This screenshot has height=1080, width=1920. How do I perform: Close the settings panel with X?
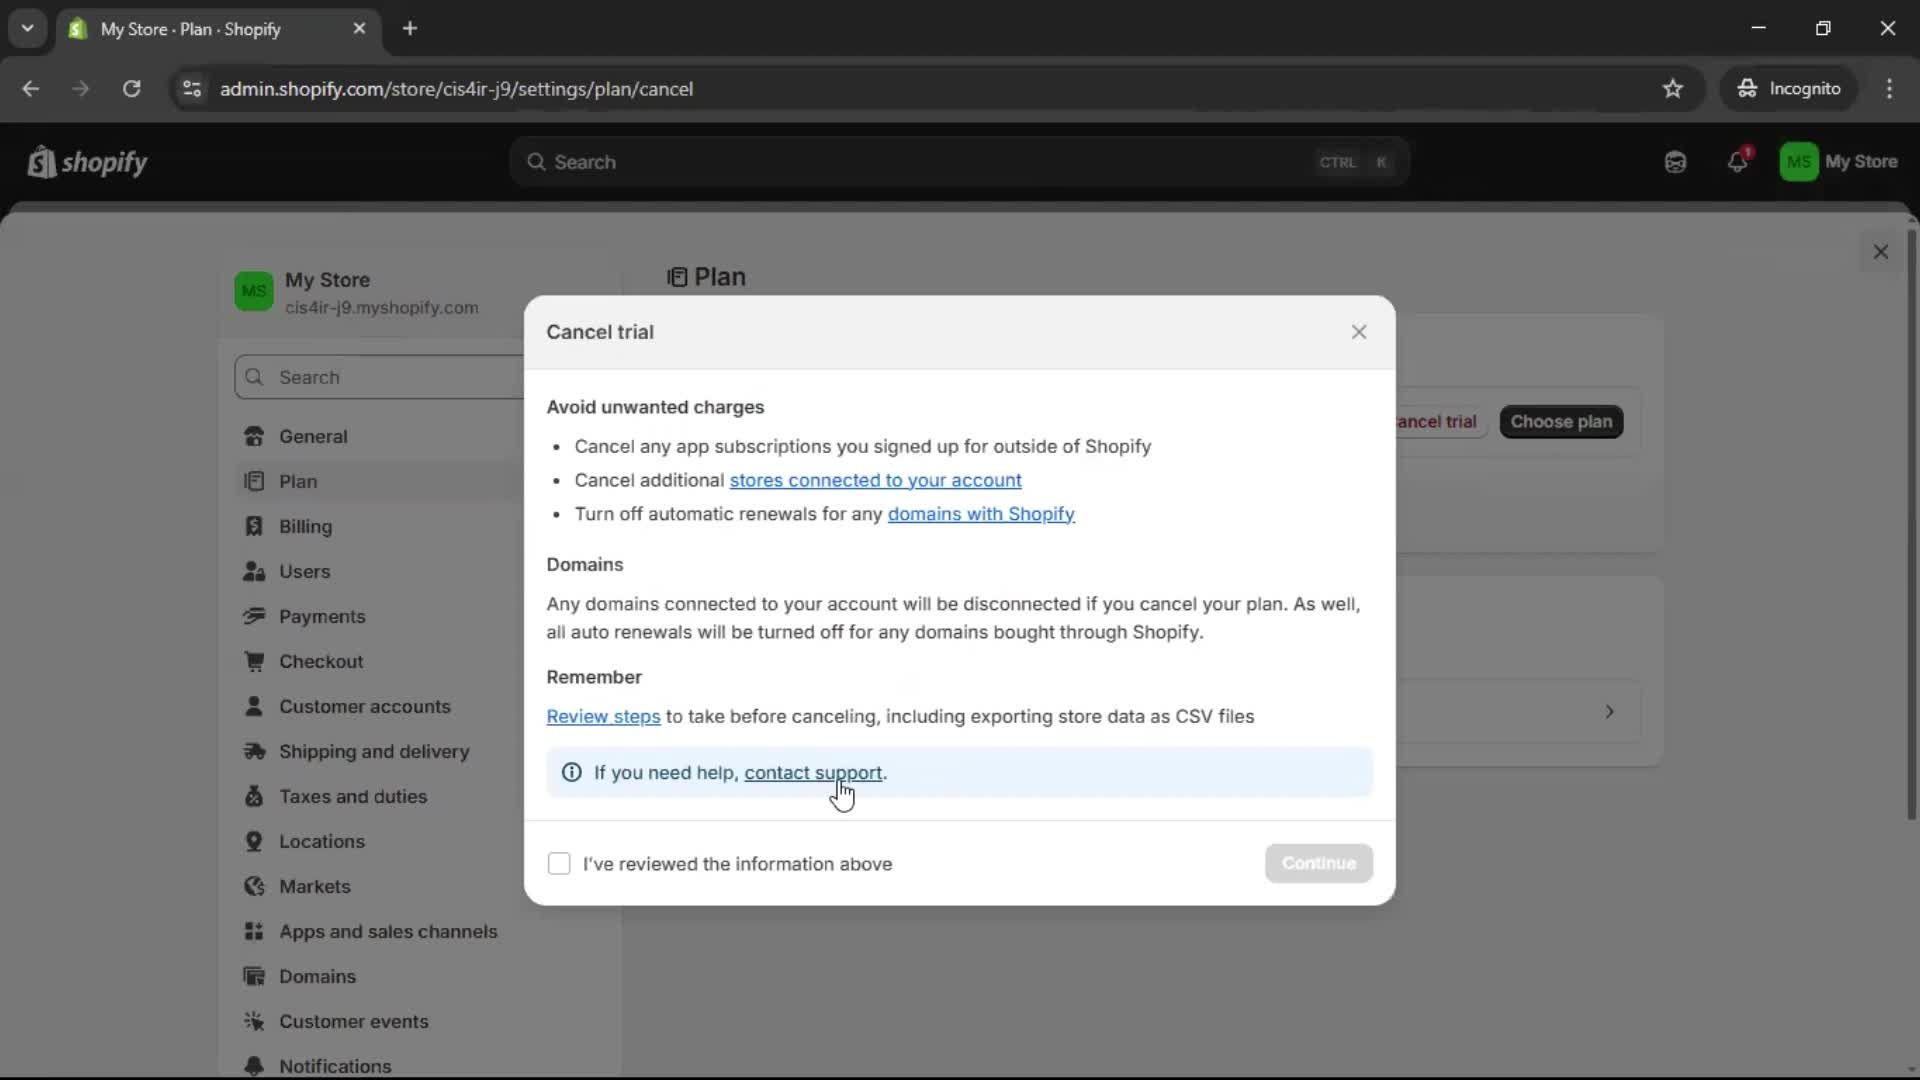click(x=1880, y=252)
